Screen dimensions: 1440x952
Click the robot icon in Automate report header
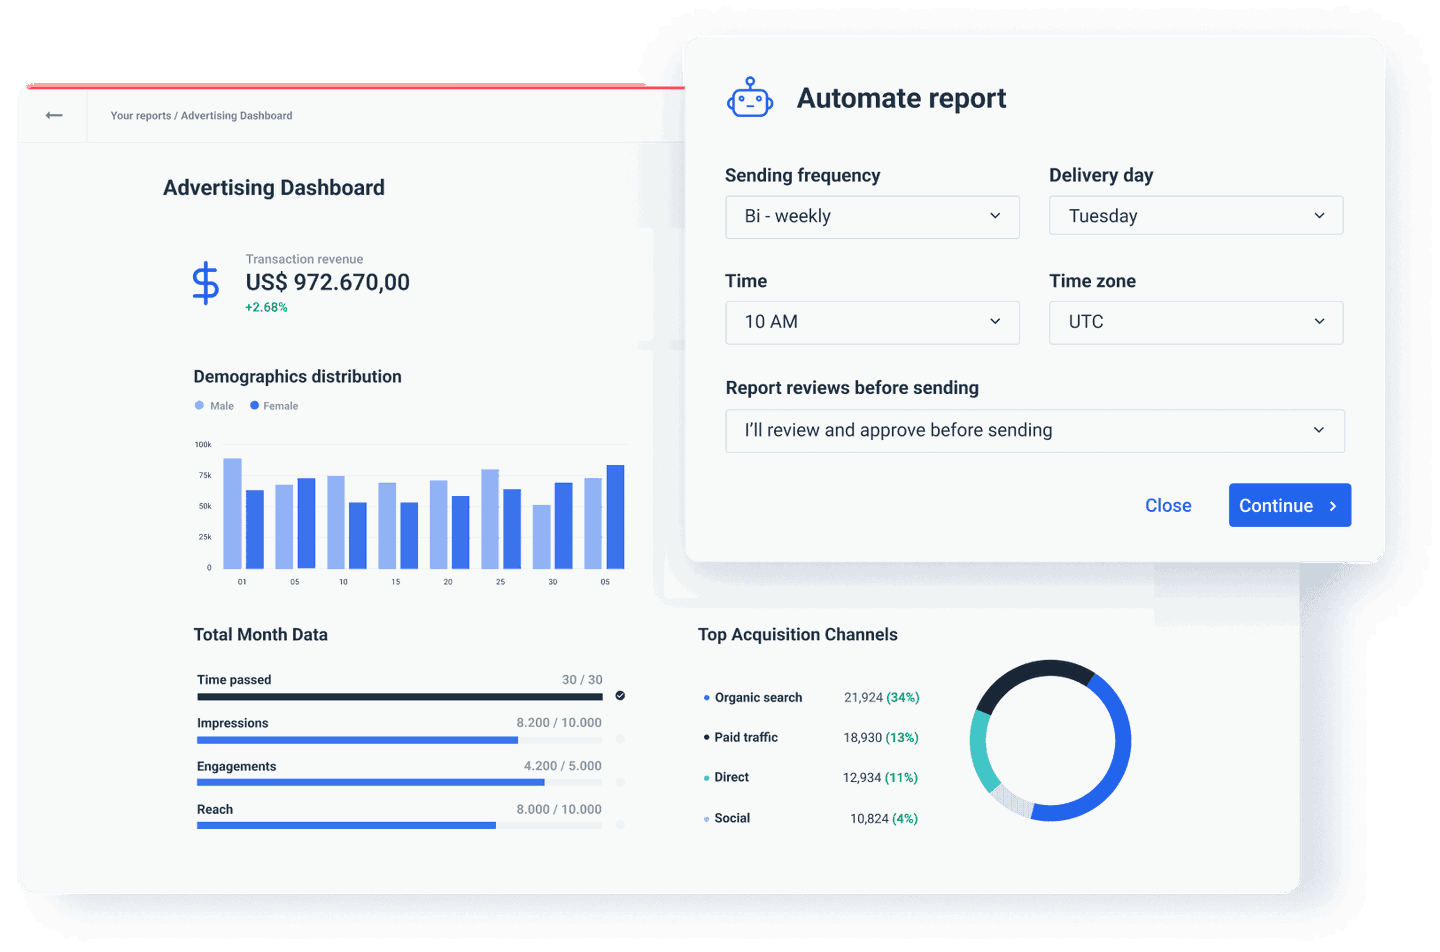[x=749, y=98]
